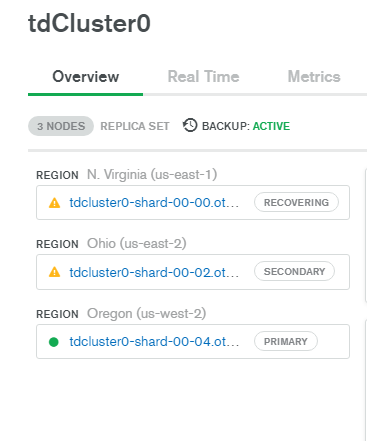
Task: Open the tdcluster0-shard-00-04 node link
Action: click(x=154, y=341)
